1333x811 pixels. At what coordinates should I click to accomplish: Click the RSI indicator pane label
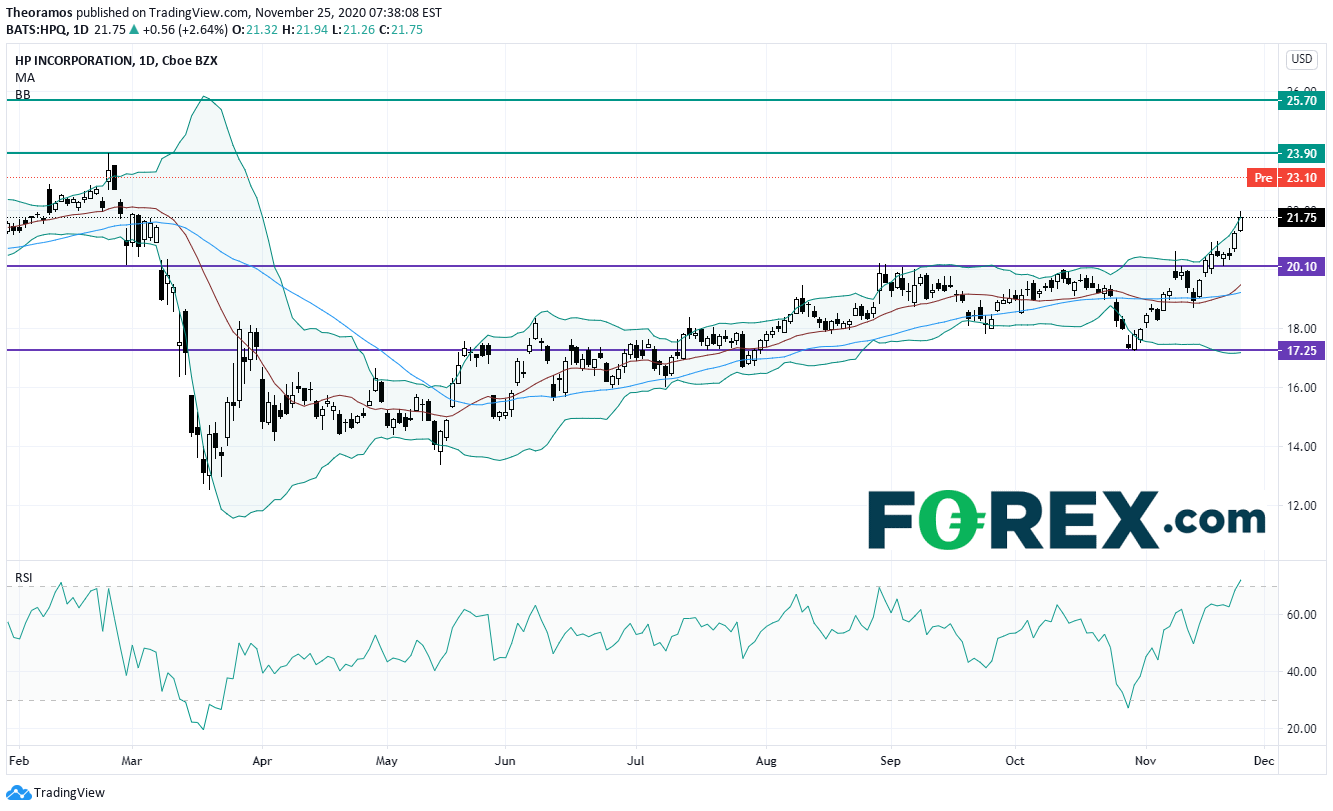point(24,576)
